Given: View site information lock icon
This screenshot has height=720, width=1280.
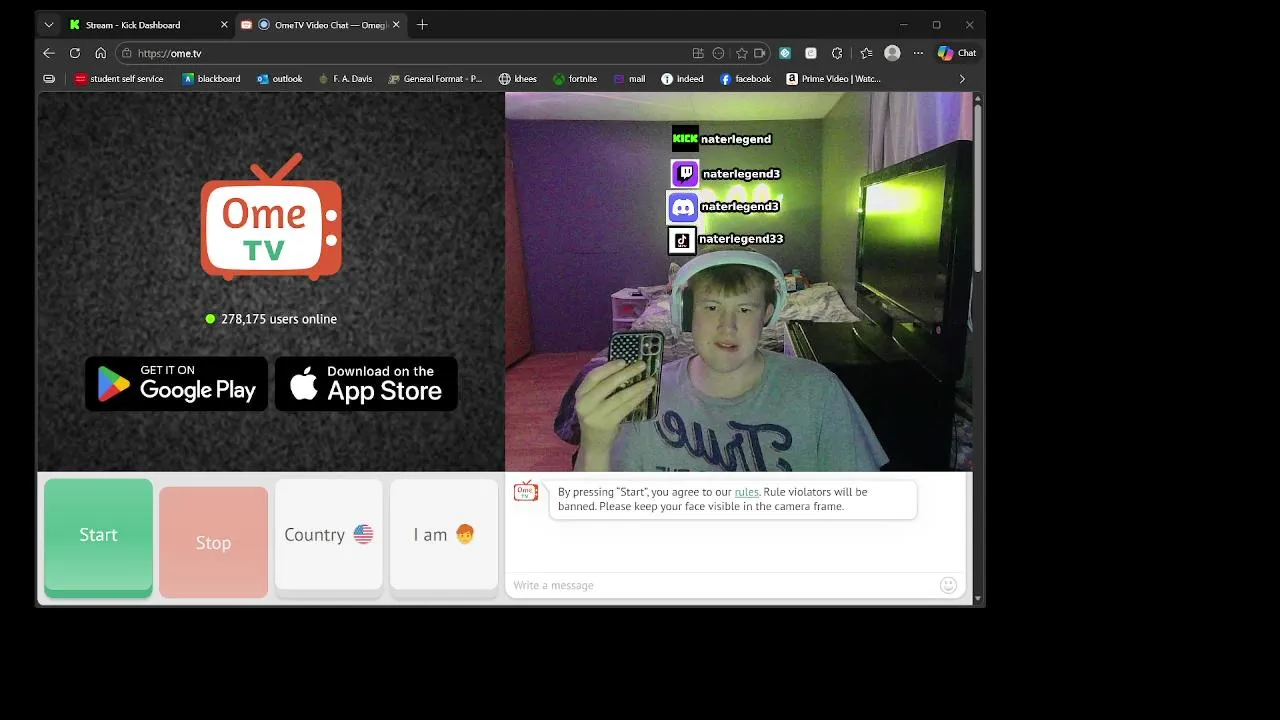Looking at the screenshot, I should click(x=126, y=53).
